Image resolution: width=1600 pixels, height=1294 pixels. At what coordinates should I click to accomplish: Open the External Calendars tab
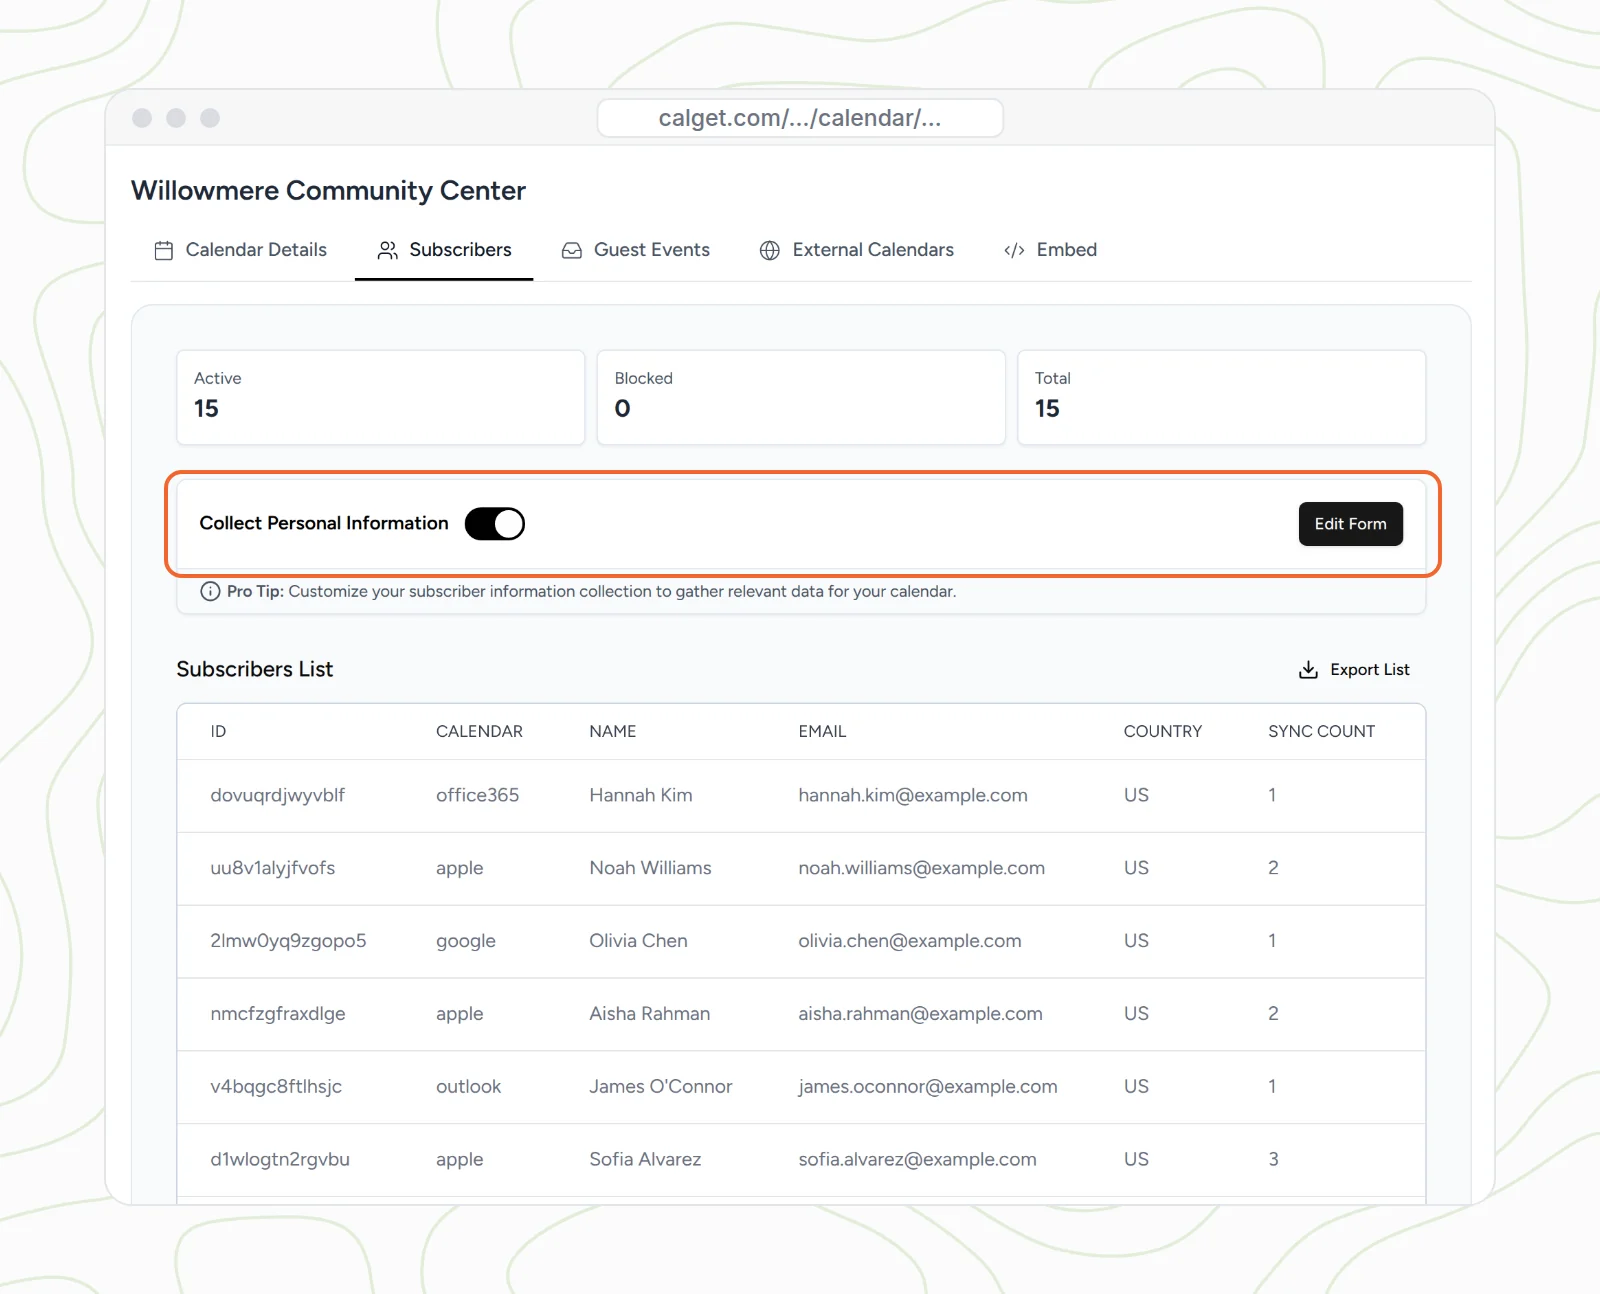[857, 250]
